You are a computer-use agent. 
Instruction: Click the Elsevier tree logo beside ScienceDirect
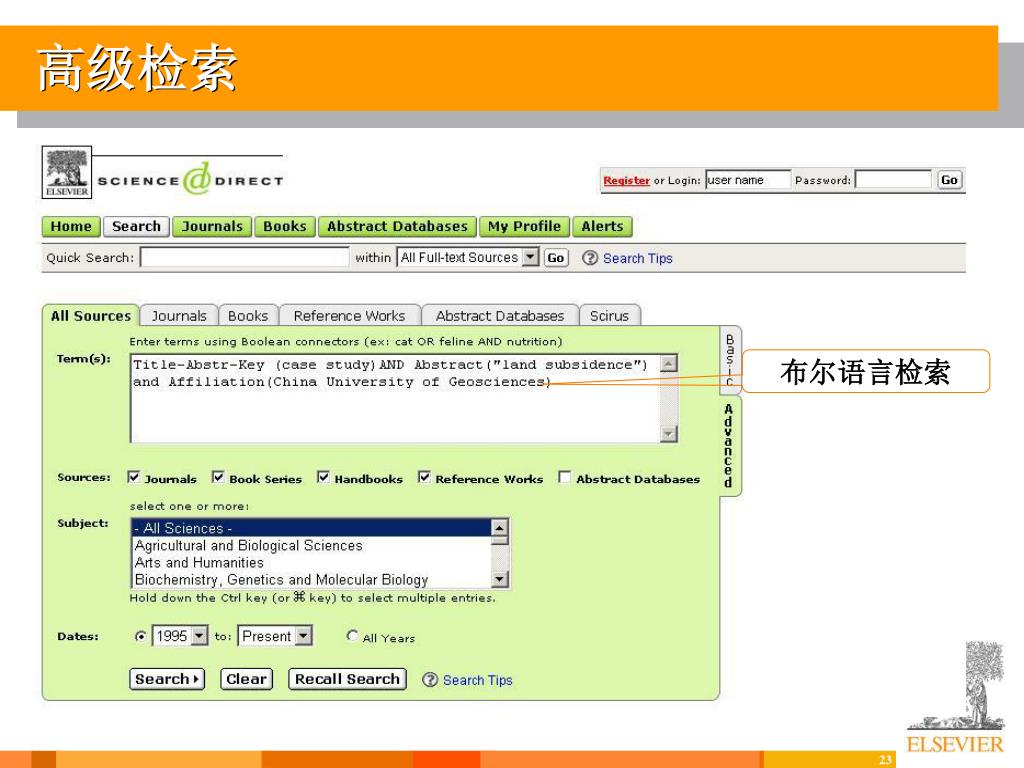click(x=67, y=172)
